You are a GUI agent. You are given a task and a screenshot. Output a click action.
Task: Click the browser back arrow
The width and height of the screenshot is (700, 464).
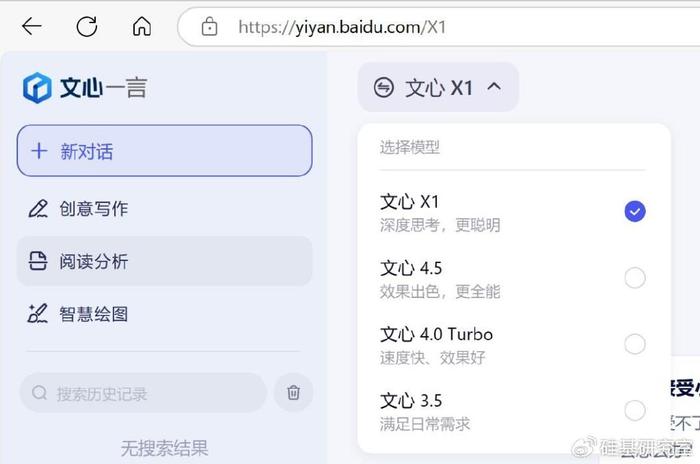[32, 26]
